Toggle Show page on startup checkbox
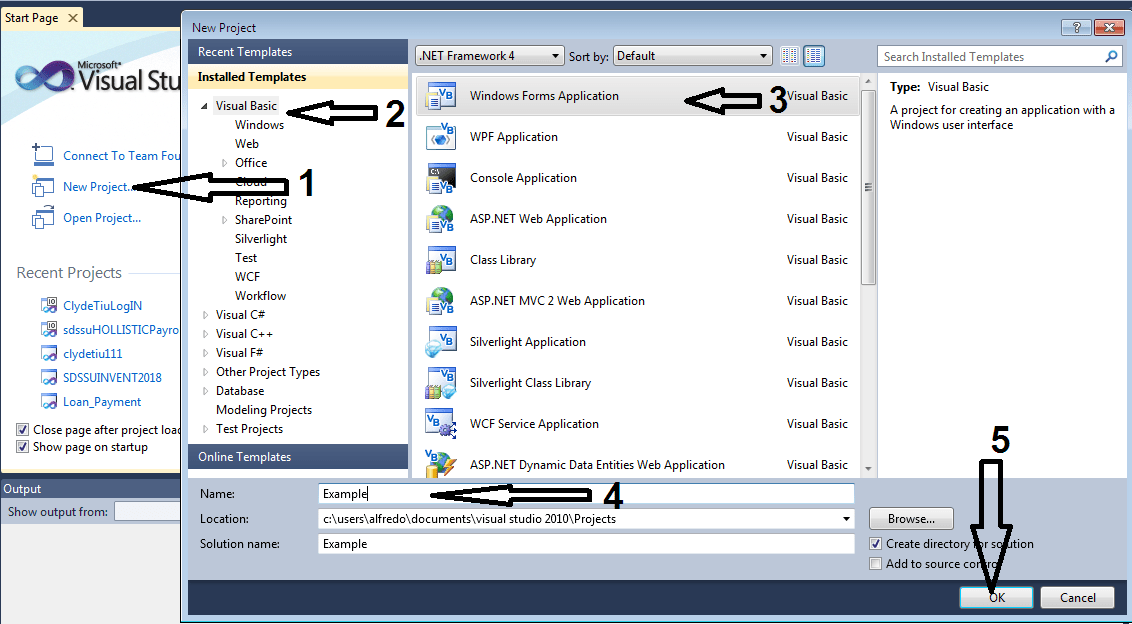 22,447
